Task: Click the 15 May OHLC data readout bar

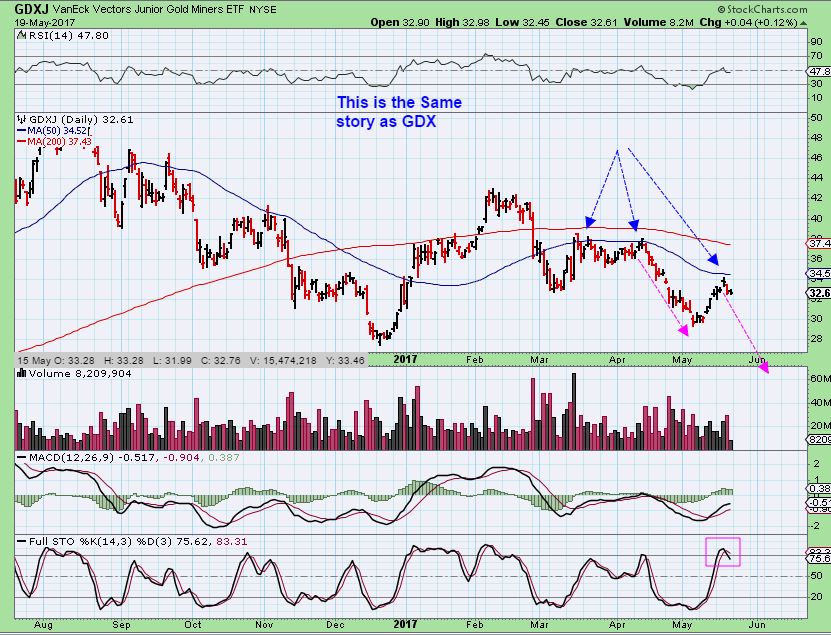Action: [x=191, y=360]
